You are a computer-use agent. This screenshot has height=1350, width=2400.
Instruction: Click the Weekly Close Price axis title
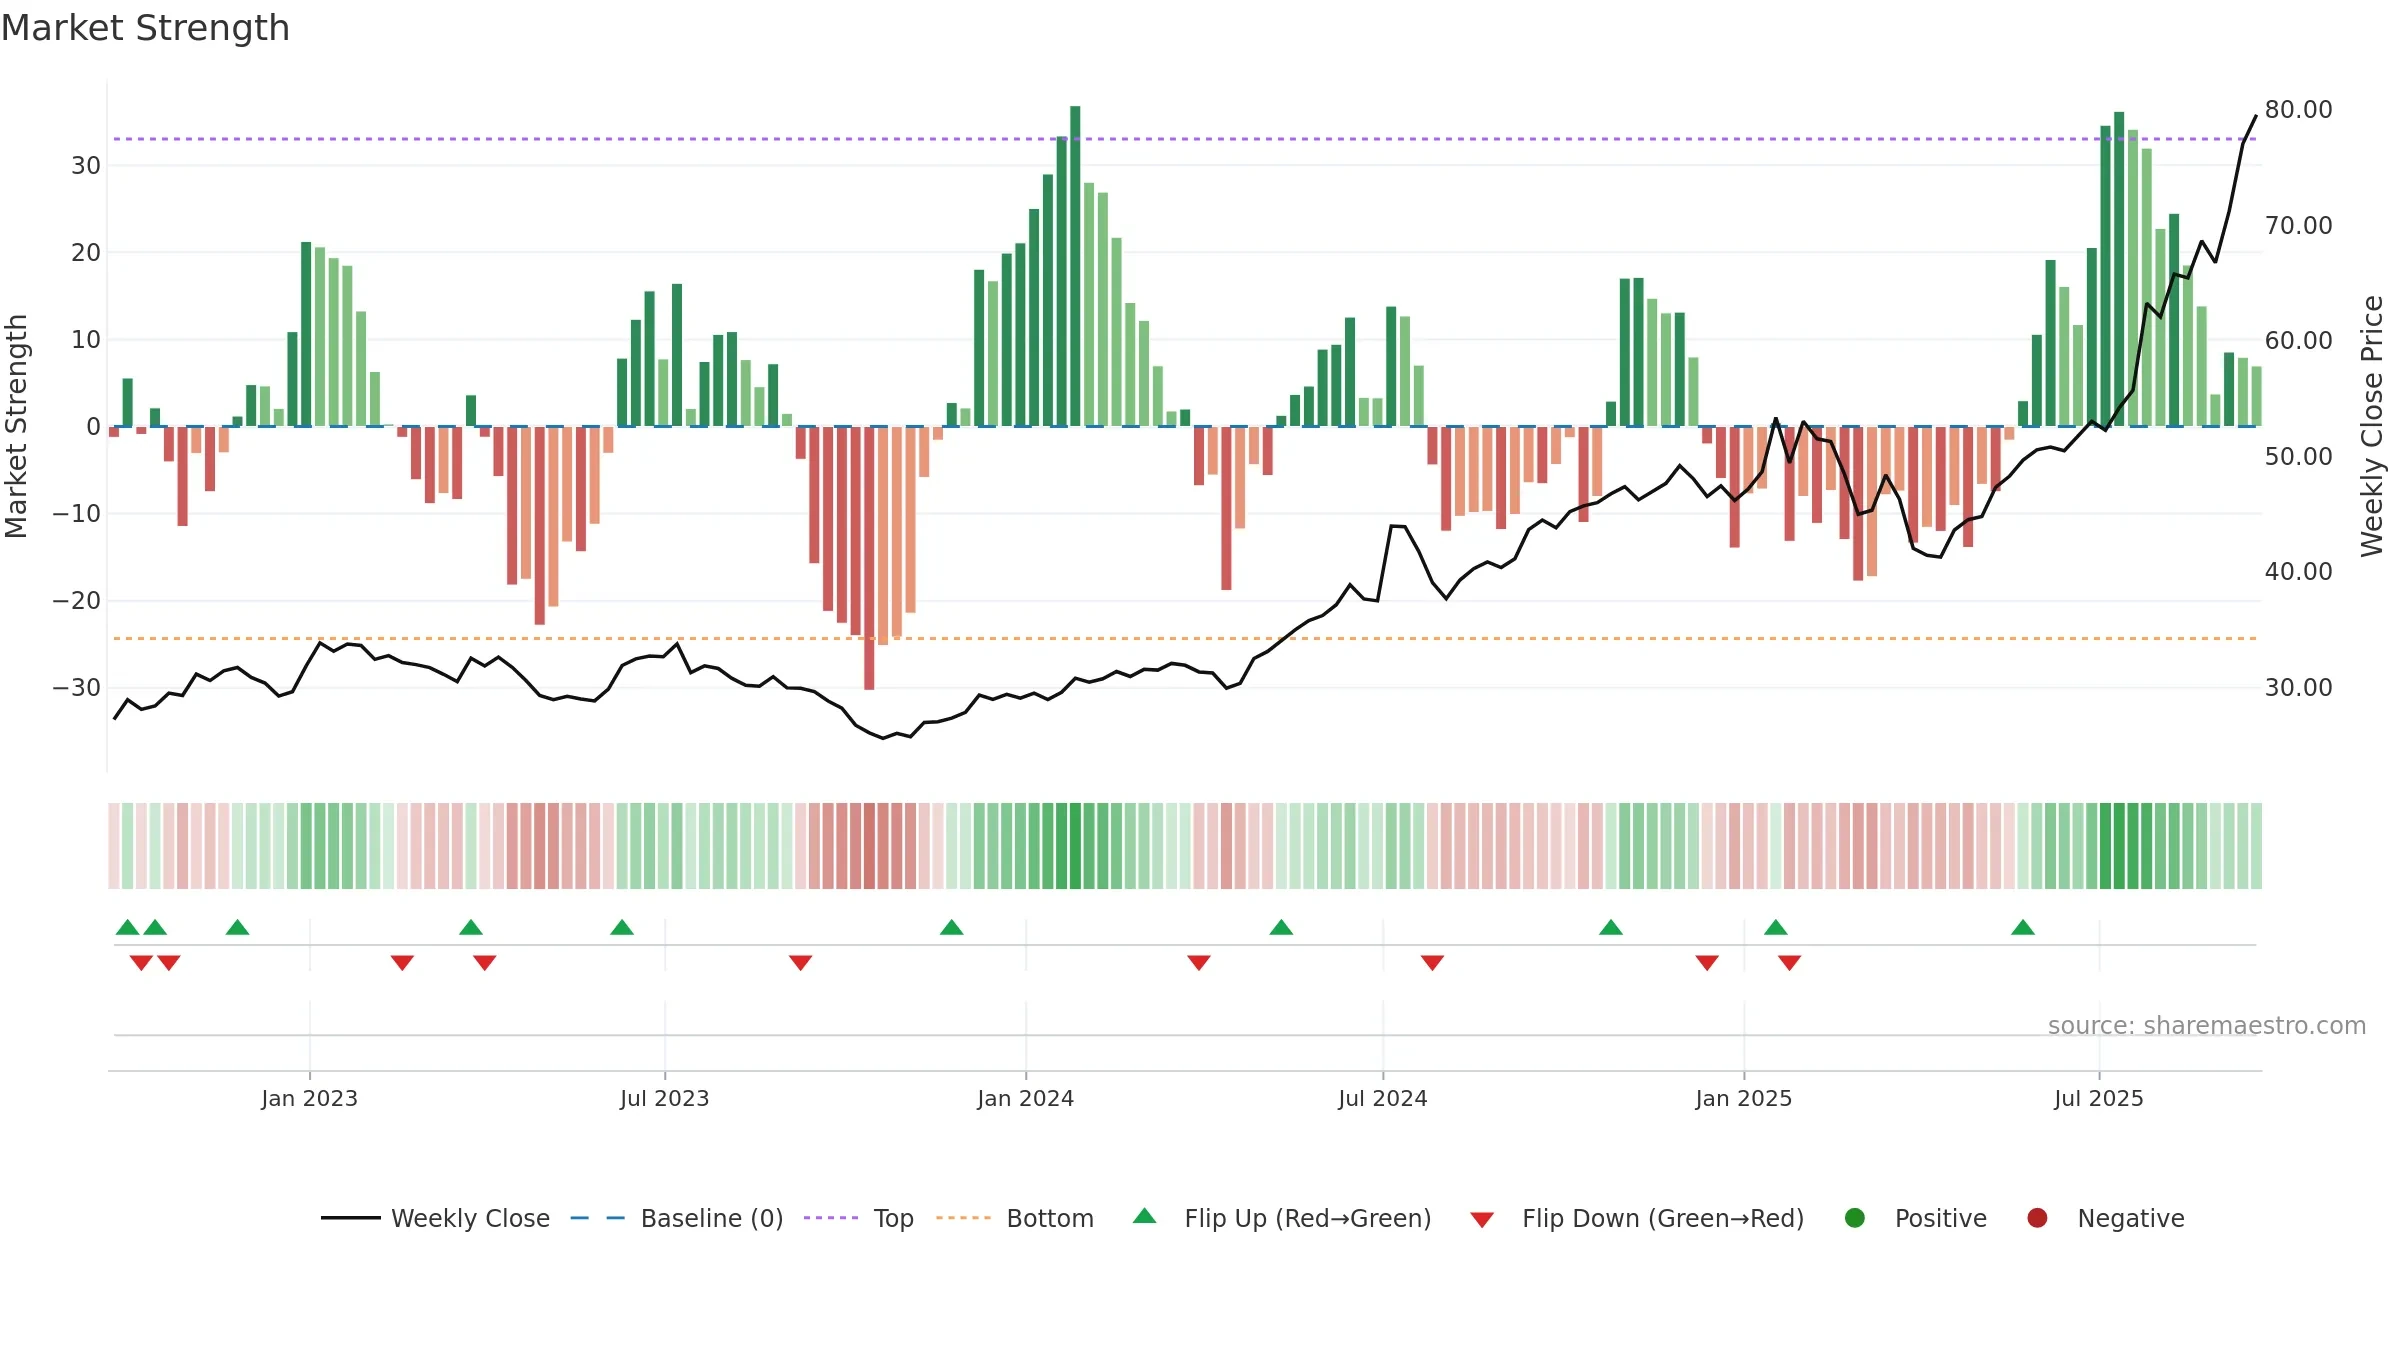click(2372, 426)
